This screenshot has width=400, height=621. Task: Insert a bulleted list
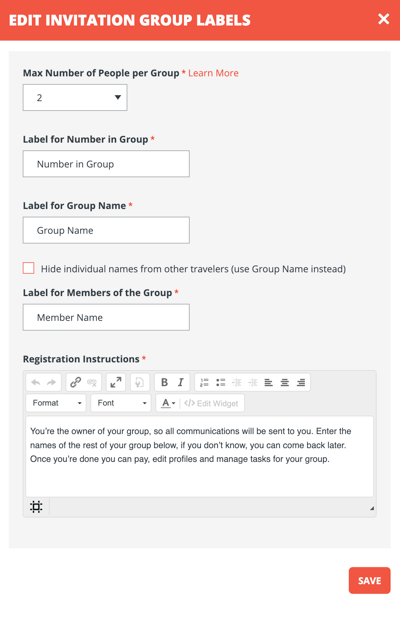coord(221,383)
